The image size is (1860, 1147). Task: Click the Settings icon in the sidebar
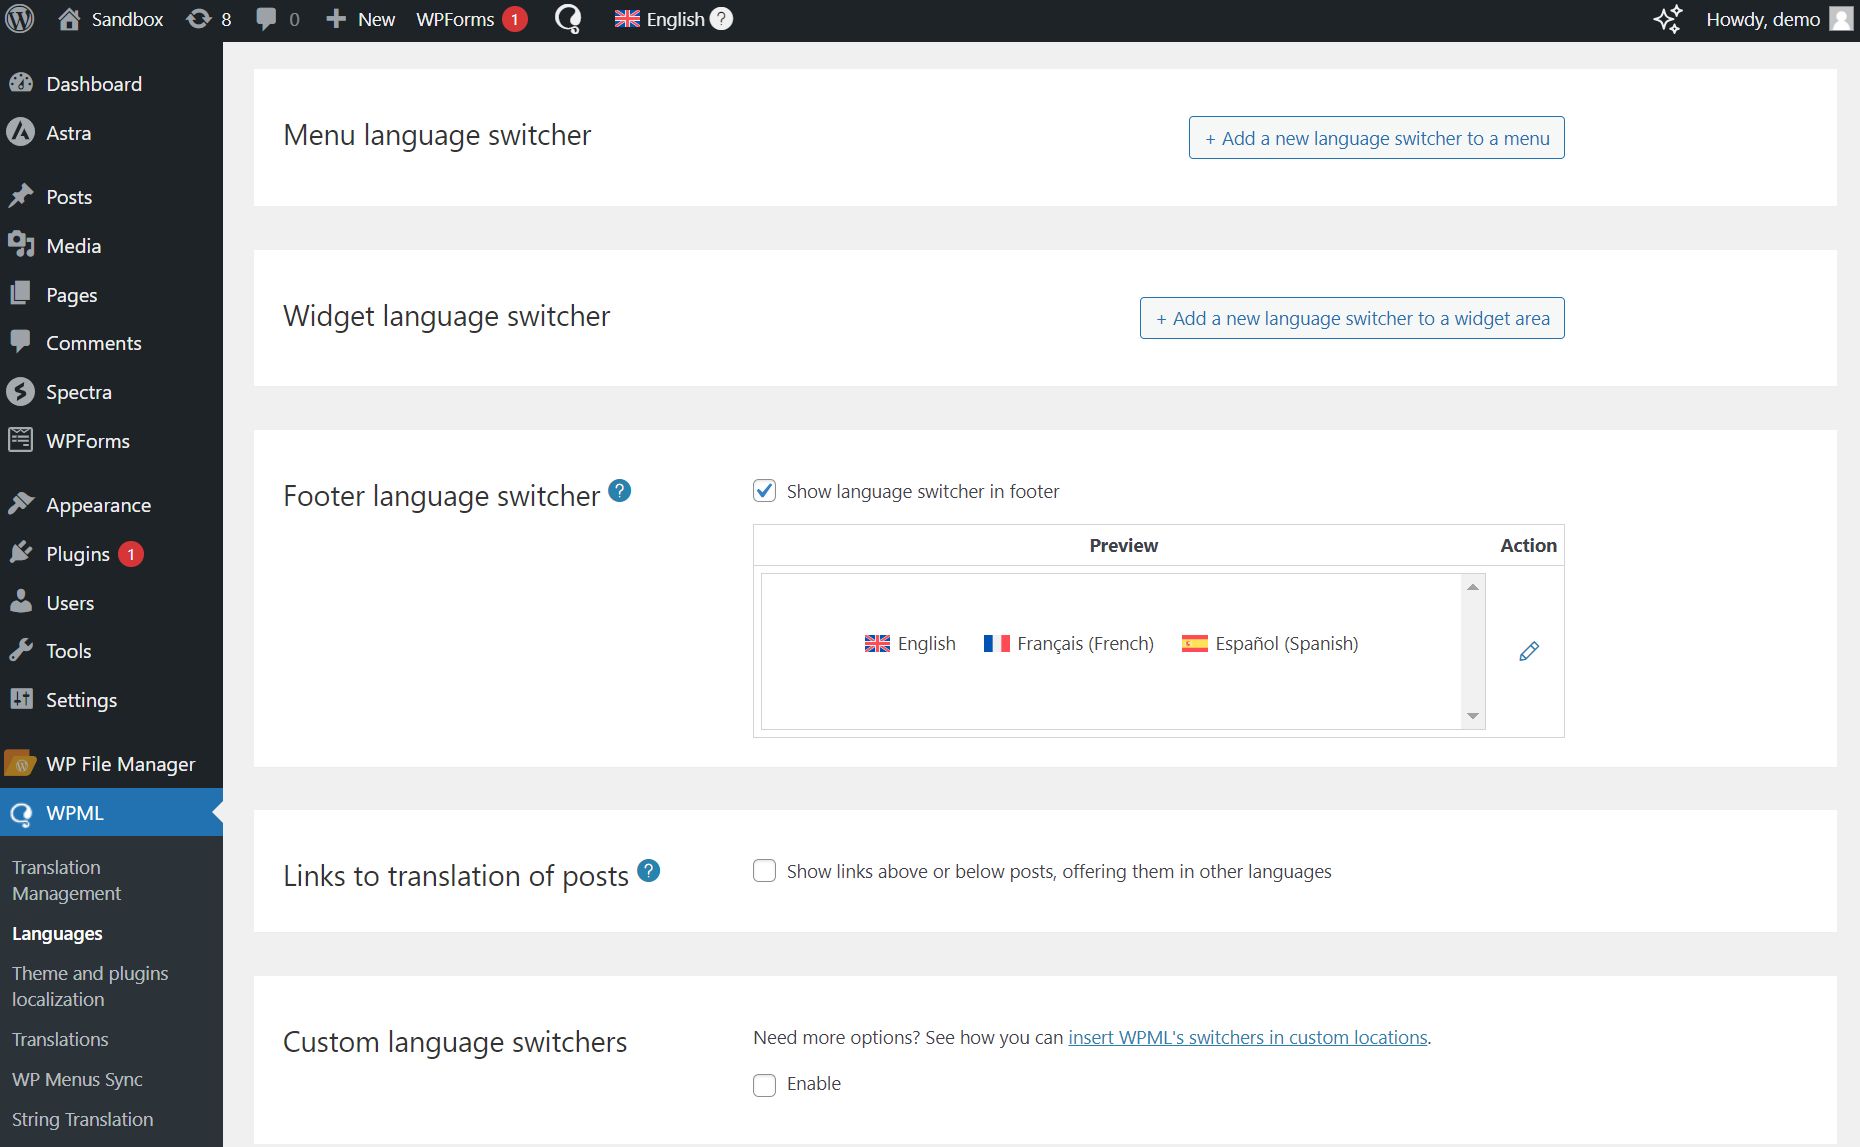[x=21, y=699]
